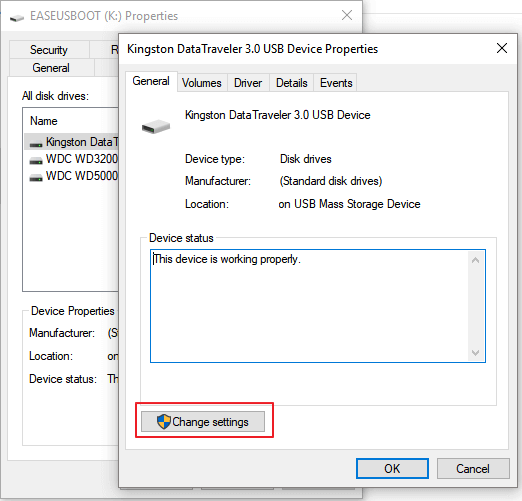Click the WDC WD5000 drive icon
This screenshot has width=522, height=501.
tap(36, 177)
